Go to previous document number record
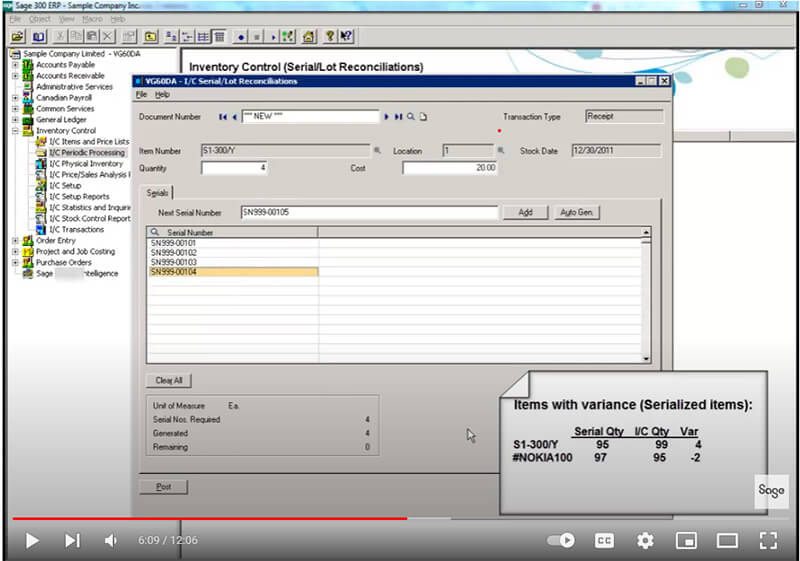This screenshot has height=561, width=800. (234, 117)
